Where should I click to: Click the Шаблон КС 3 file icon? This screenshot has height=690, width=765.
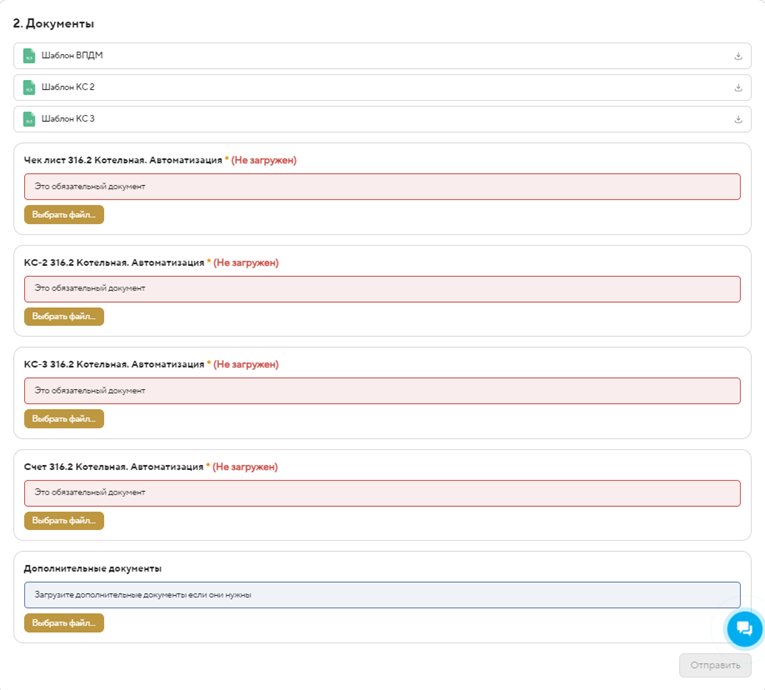coord(29,120)
